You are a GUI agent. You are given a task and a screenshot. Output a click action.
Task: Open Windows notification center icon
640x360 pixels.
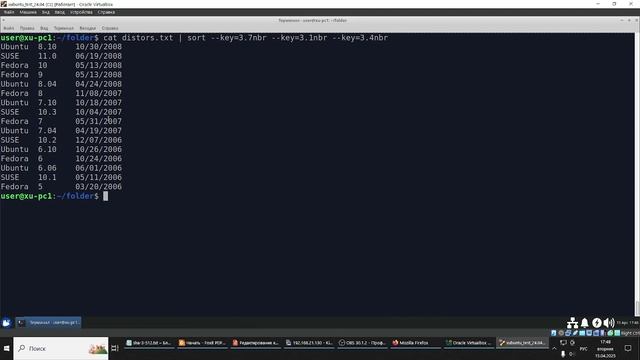pyautogui.click(x=628, y=348)
